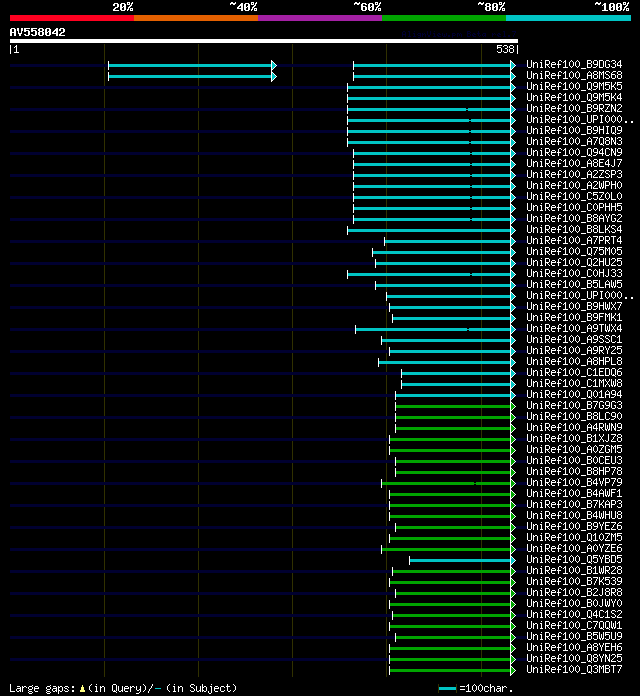Select the UniRef100_B0CEU3 label

[574, 460]
